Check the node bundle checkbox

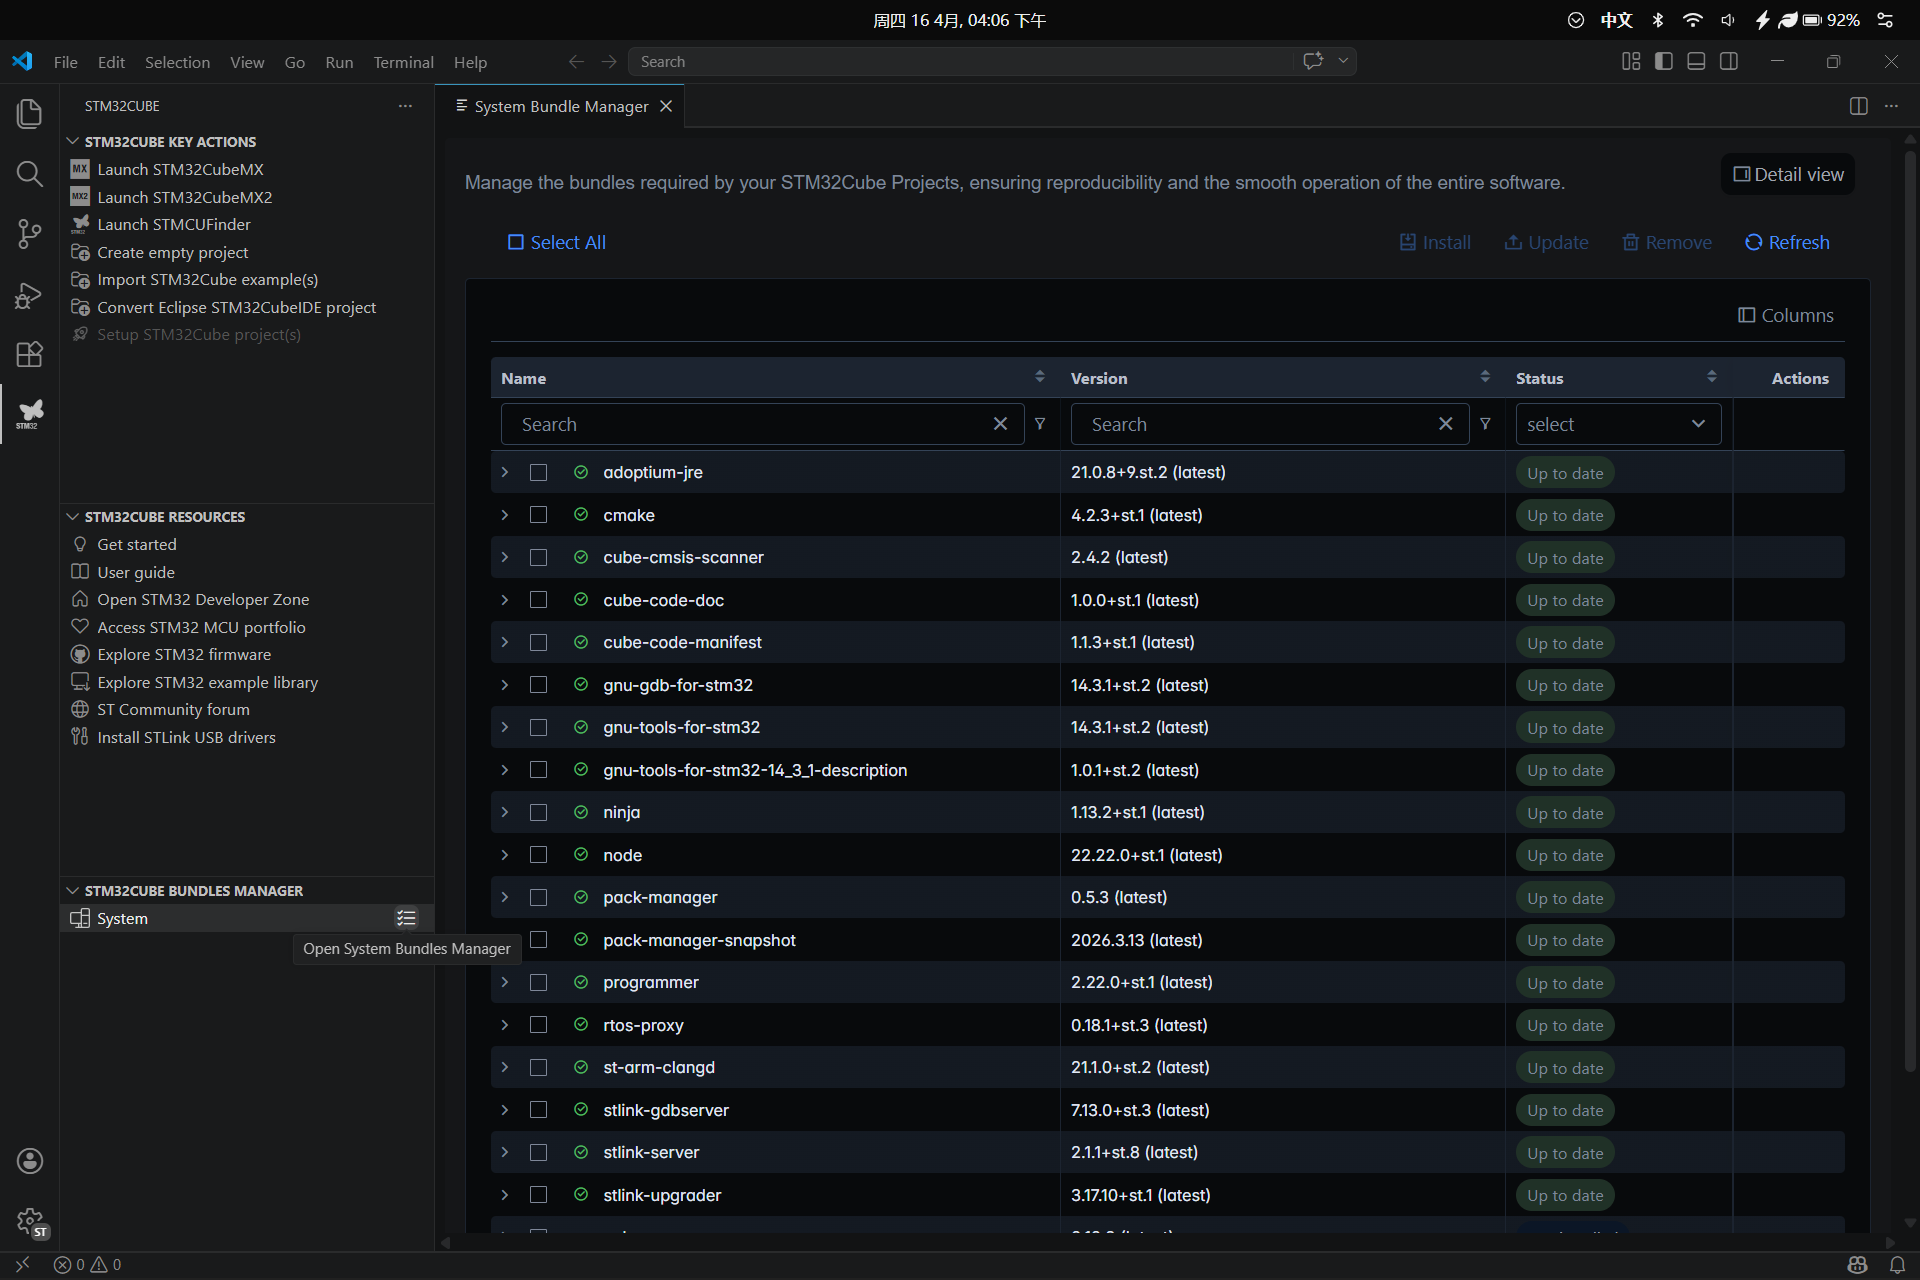pos(538,855)
